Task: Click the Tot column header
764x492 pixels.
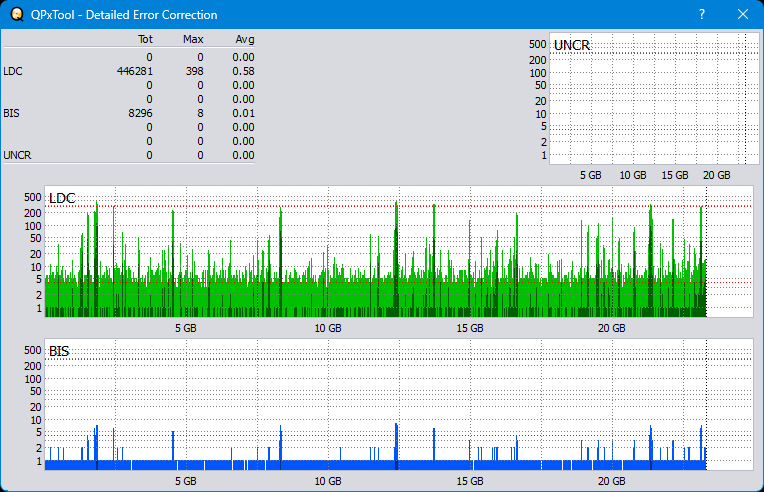Action: point(145,39)
